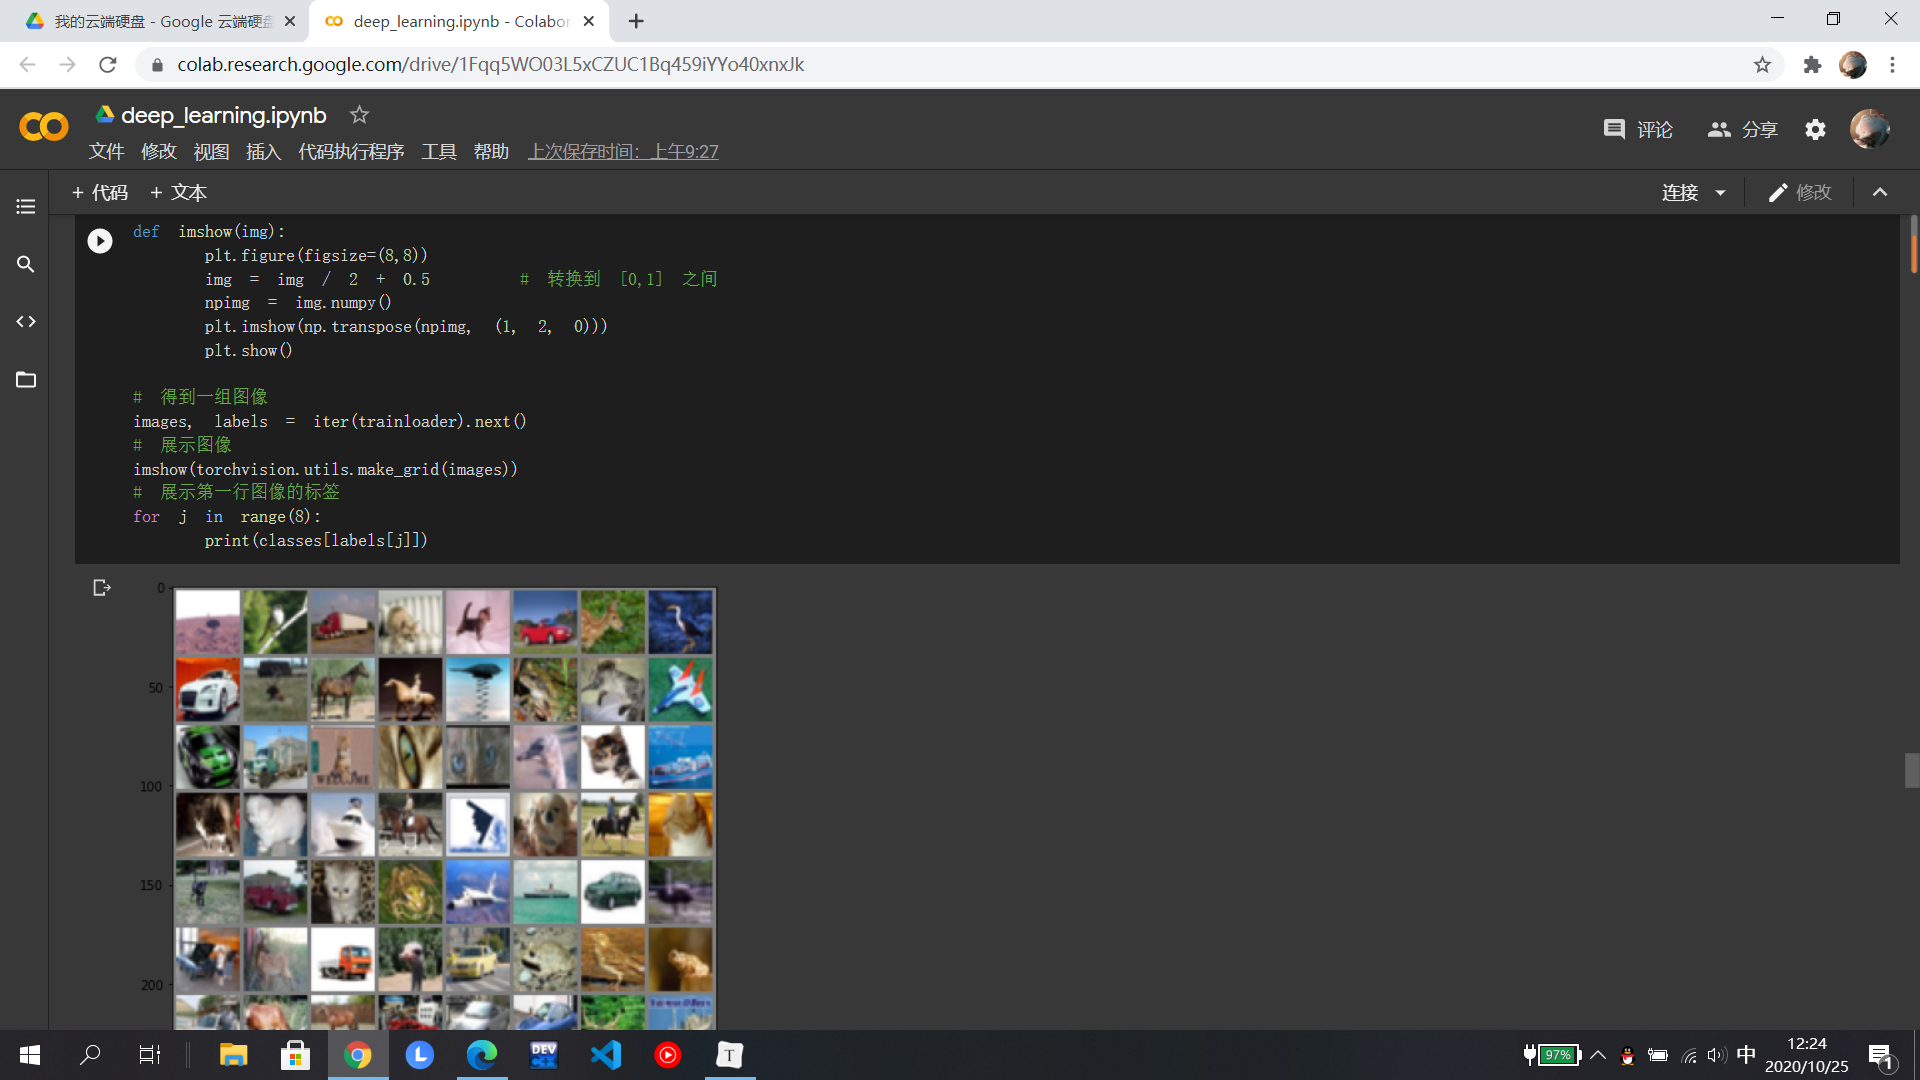Viewport: 1920px width, 1080px height.
Task: Bookmark this page with star icon
Action: pyautogui.click(x=1762, y=65)
